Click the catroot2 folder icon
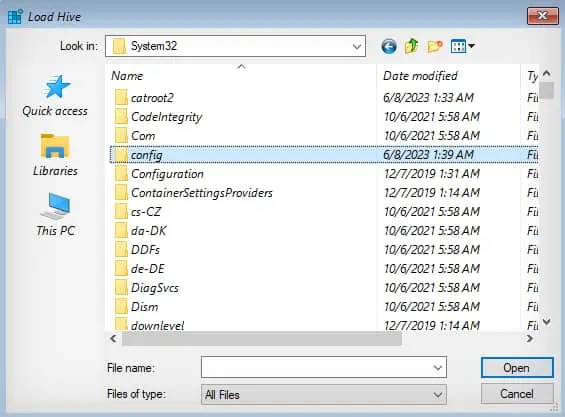This screenshot has width=565, height=417. coord(121,98)
